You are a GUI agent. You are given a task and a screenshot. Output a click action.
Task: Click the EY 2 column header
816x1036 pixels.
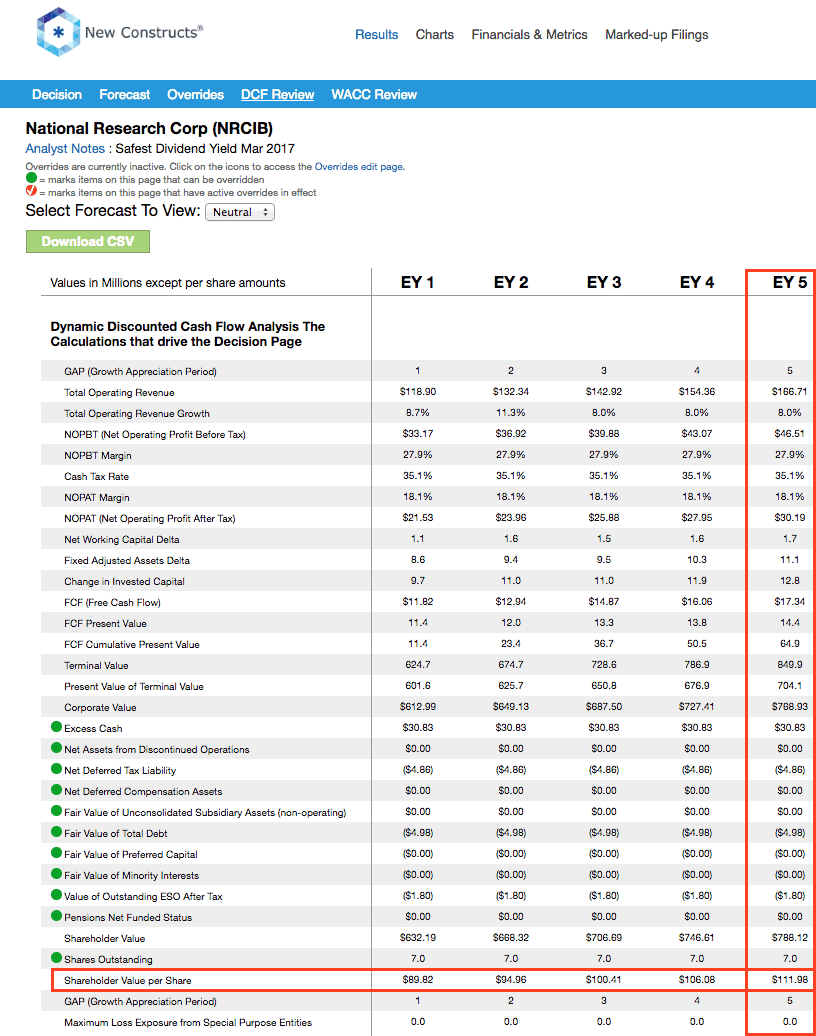pos(511,282)
